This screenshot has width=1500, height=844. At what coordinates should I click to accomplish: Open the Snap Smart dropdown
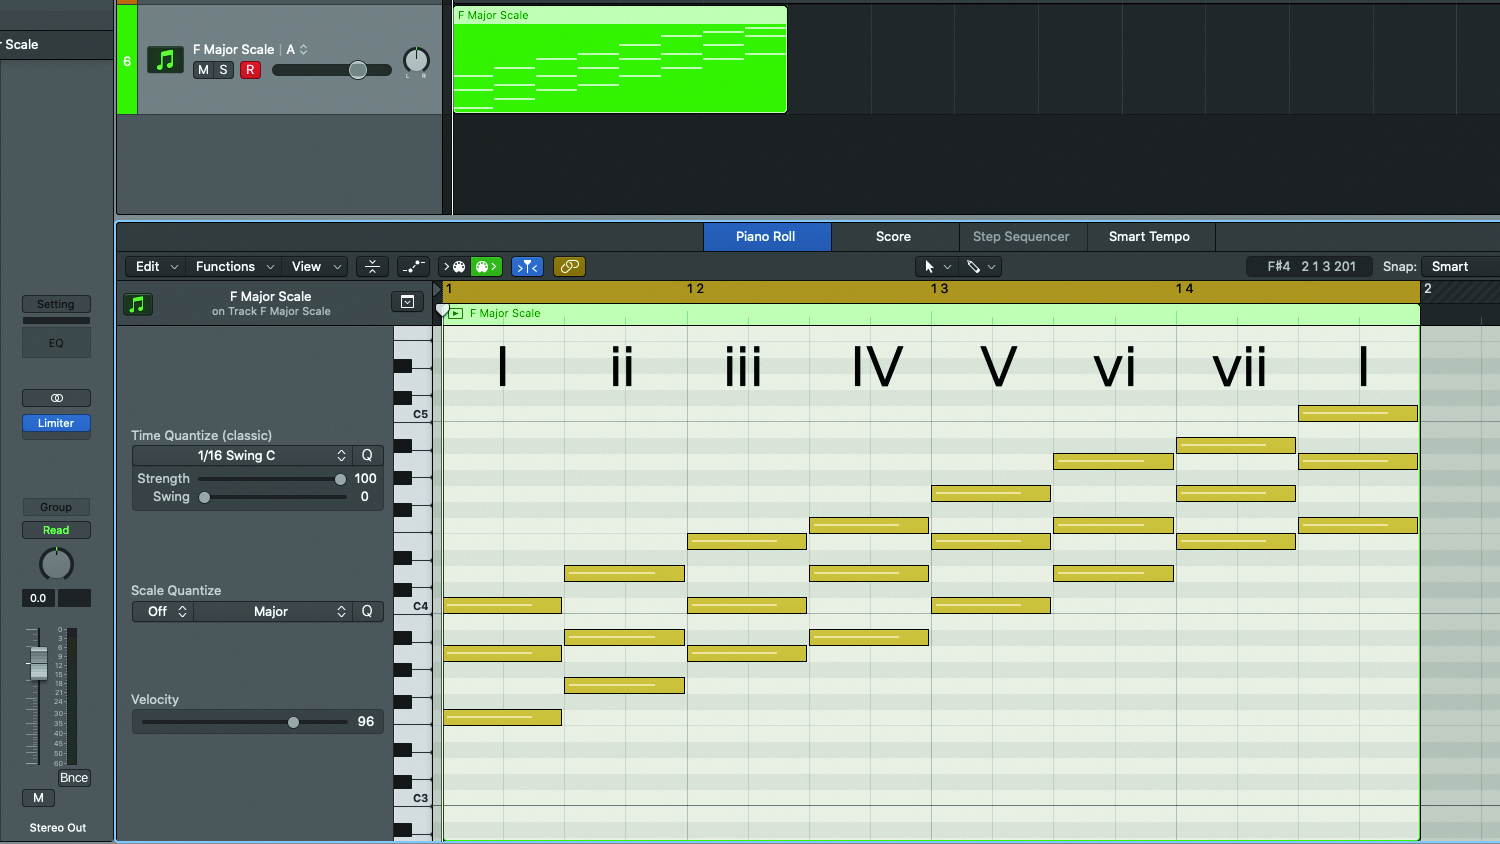pos(1459,266)
